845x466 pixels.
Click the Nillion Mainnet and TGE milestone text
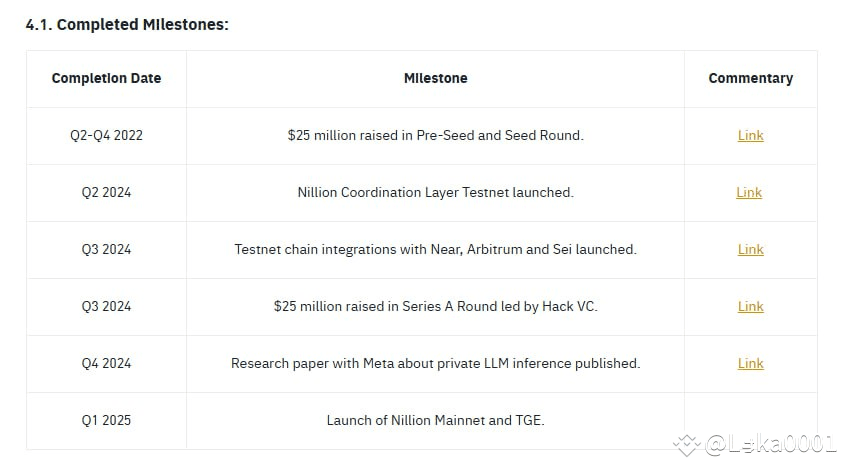435,420
